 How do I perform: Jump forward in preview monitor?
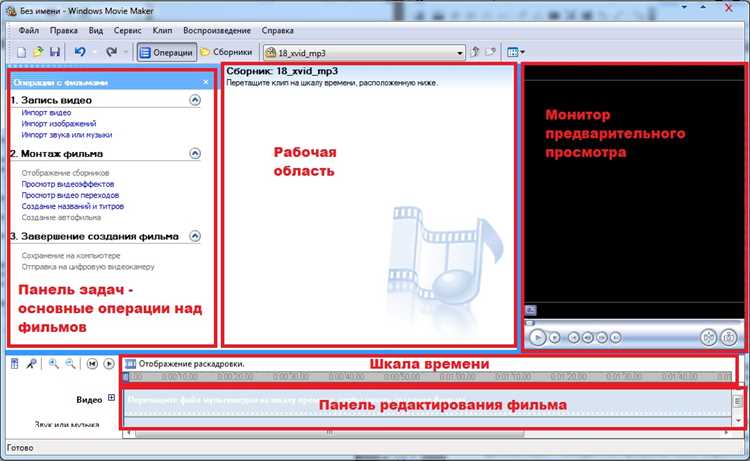[x=616, y=338]
